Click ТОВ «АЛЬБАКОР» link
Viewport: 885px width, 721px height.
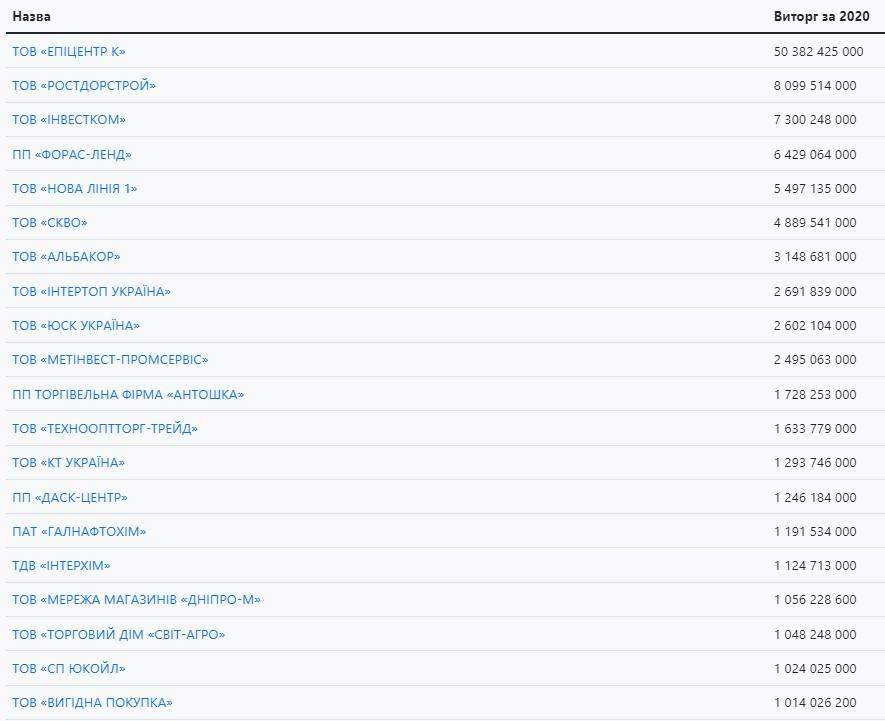point(66,257)
